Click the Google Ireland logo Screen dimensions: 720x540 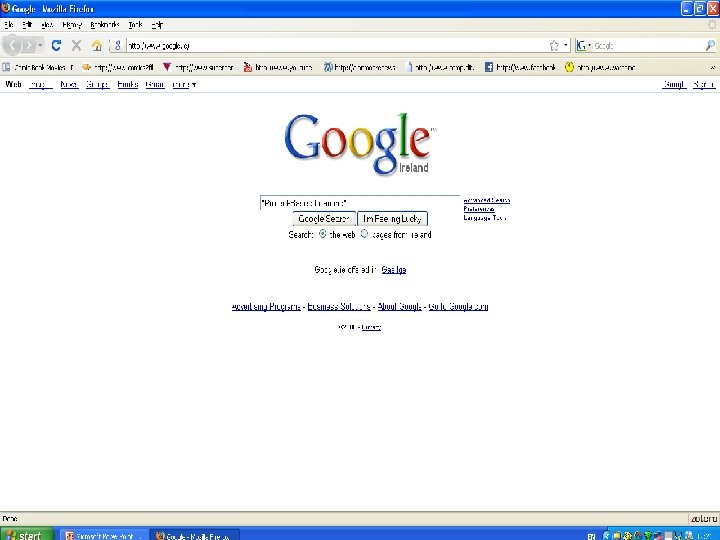[360, 144]
